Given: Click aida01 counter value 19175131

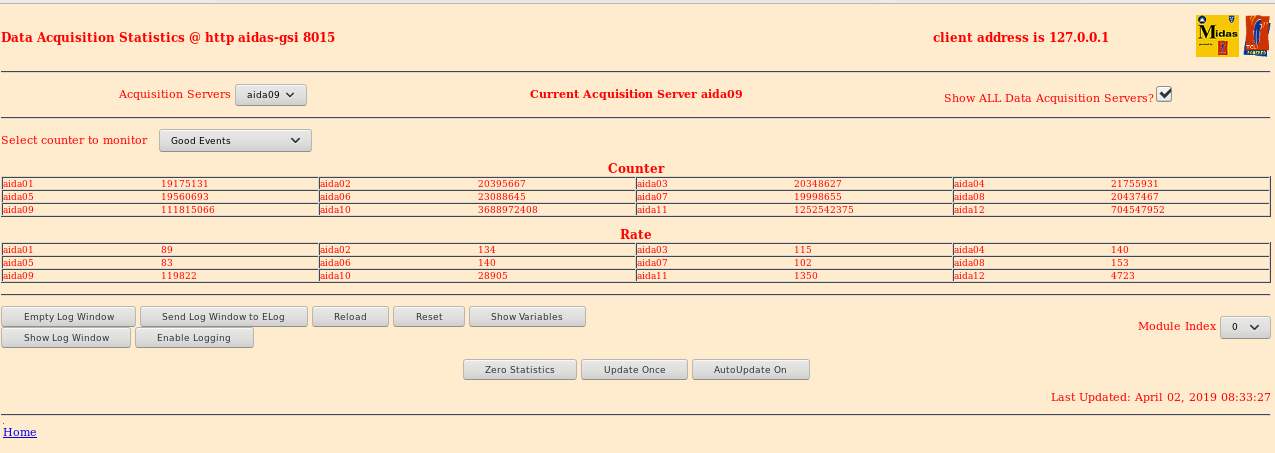Looking at the screenshot, I should [x=185, y=184].
